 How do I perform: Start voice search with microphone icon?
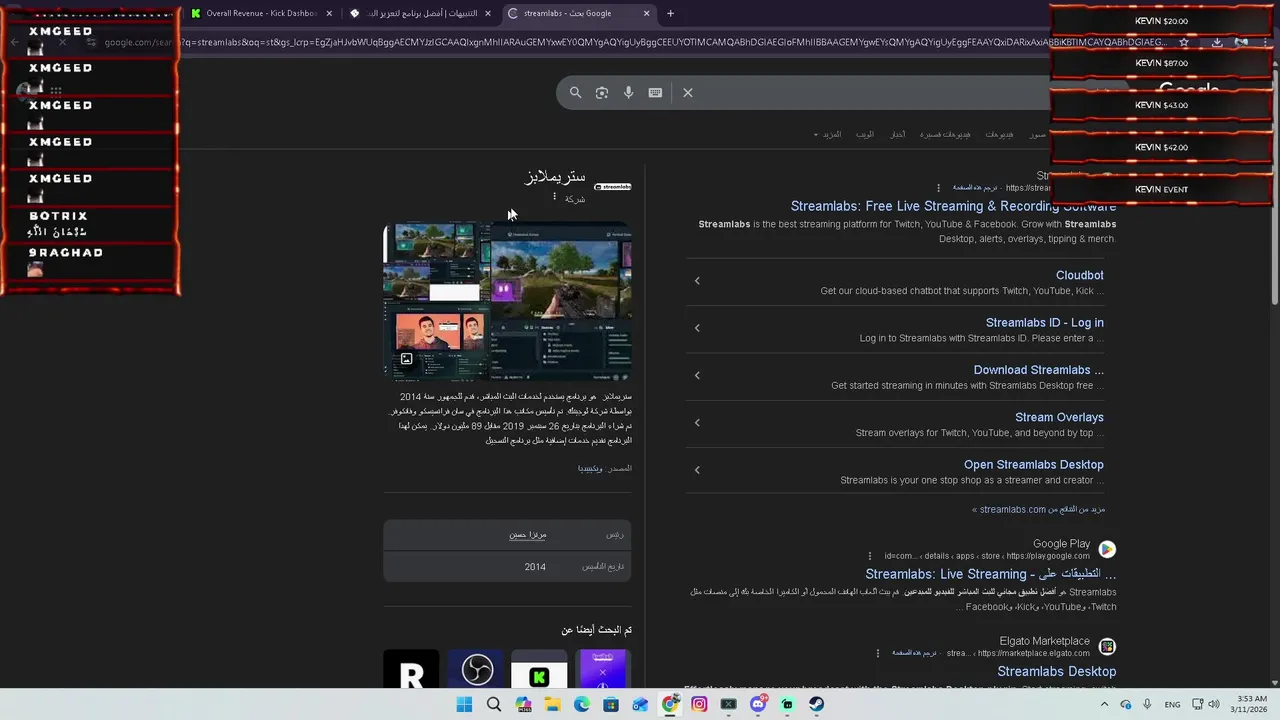(628, 92)
